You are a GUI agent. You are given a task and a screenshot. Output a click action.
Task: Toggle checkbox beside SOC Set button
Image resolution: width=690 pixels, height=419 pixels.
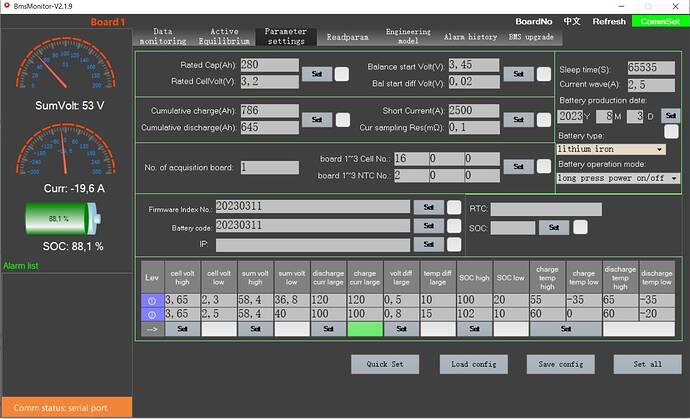pos(580,227)
